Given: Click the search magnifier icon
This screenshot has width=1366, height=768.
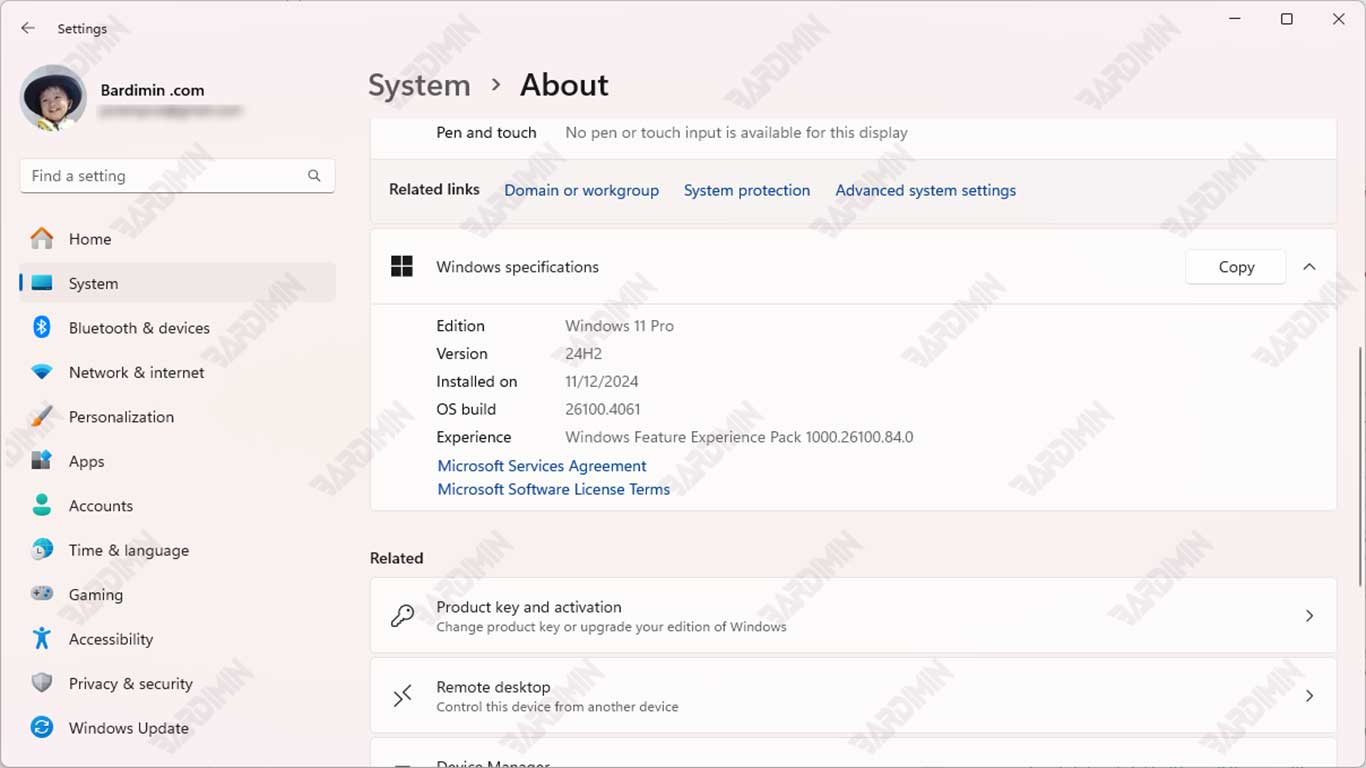Looking at the screenshot, I should point(314,176).
